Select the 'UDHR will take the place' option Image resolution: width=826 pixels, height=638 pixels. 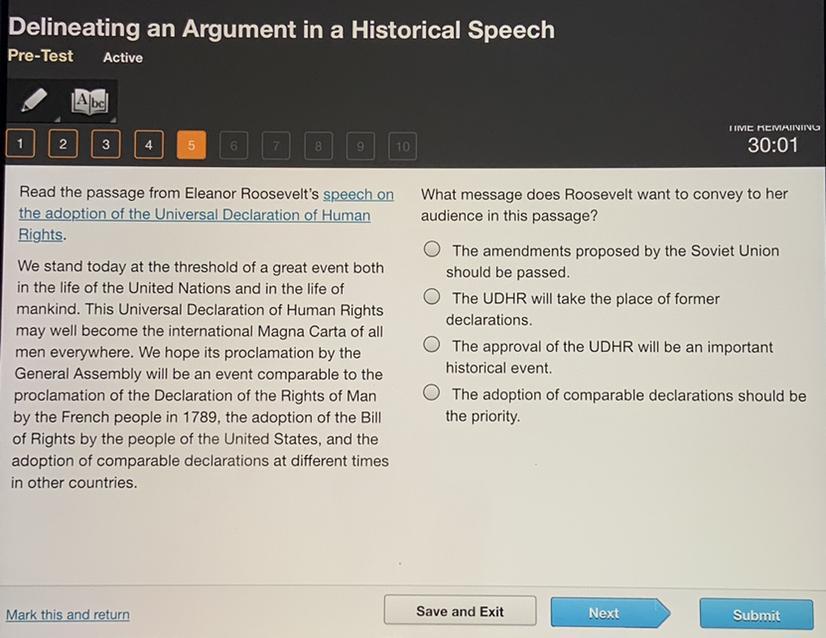pos(432,297)
